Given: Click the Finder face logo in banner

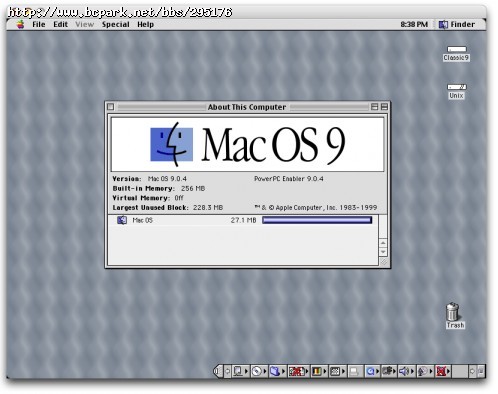Looking at the screenshot, I should (171, 144).
